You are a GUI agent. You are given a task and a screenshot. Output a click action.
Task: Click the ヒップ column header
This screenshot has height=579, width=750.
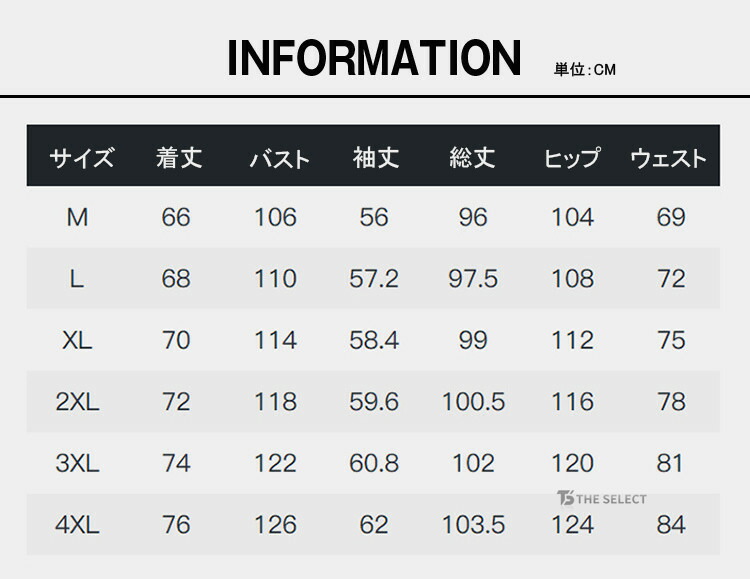(x=572, y=158)
